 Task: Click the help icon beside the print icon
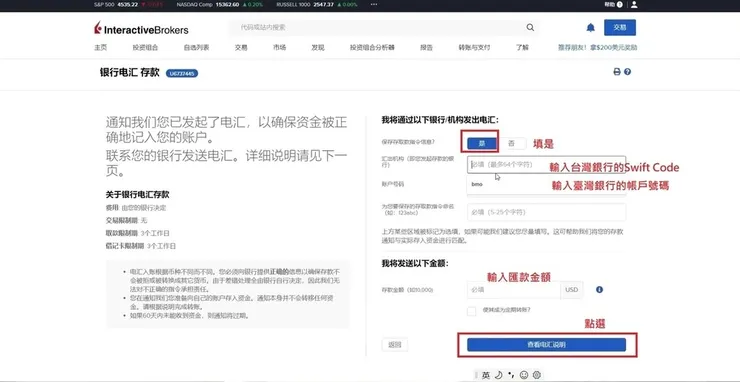coord(627,72)
